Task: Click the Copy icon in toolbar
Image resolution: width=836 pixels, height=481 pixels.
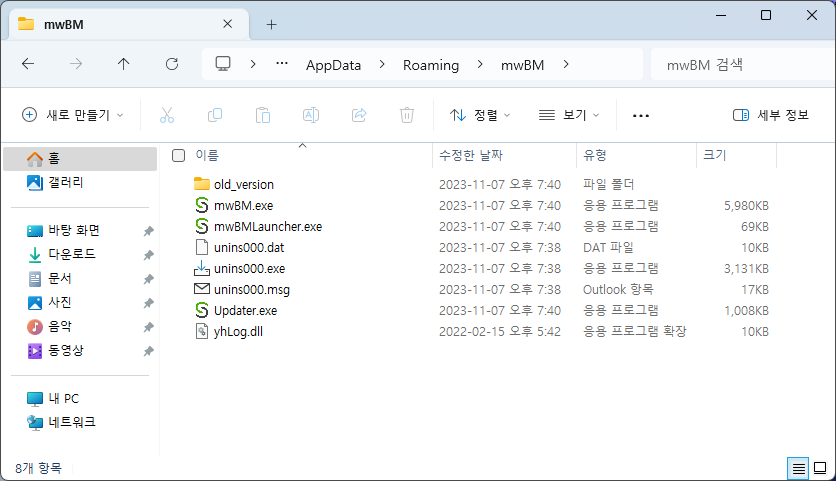Action: (x=215, y=115)
